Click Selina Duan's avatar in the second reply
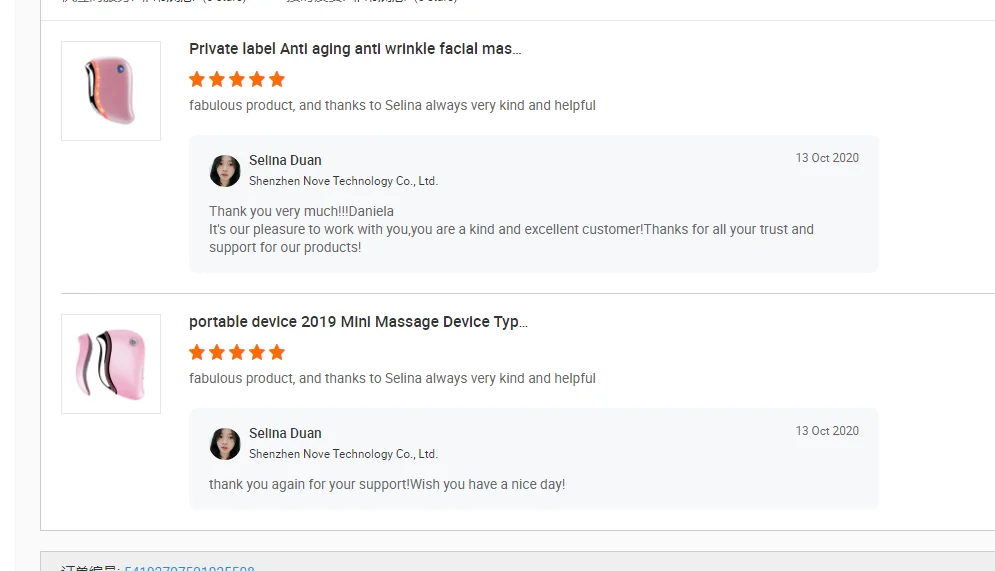The image size is (995, 571). click(x=225, y=444)
